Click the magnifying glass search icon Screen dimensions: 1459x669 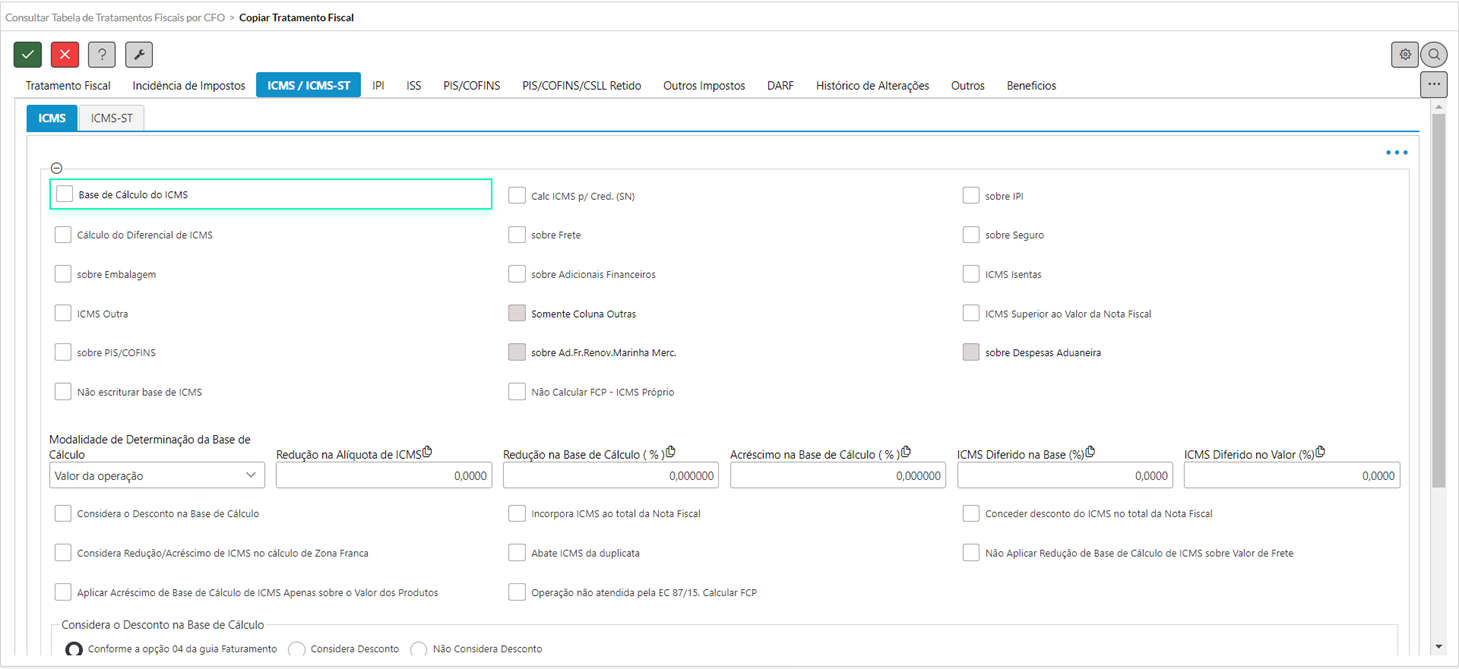[1434, 55]
